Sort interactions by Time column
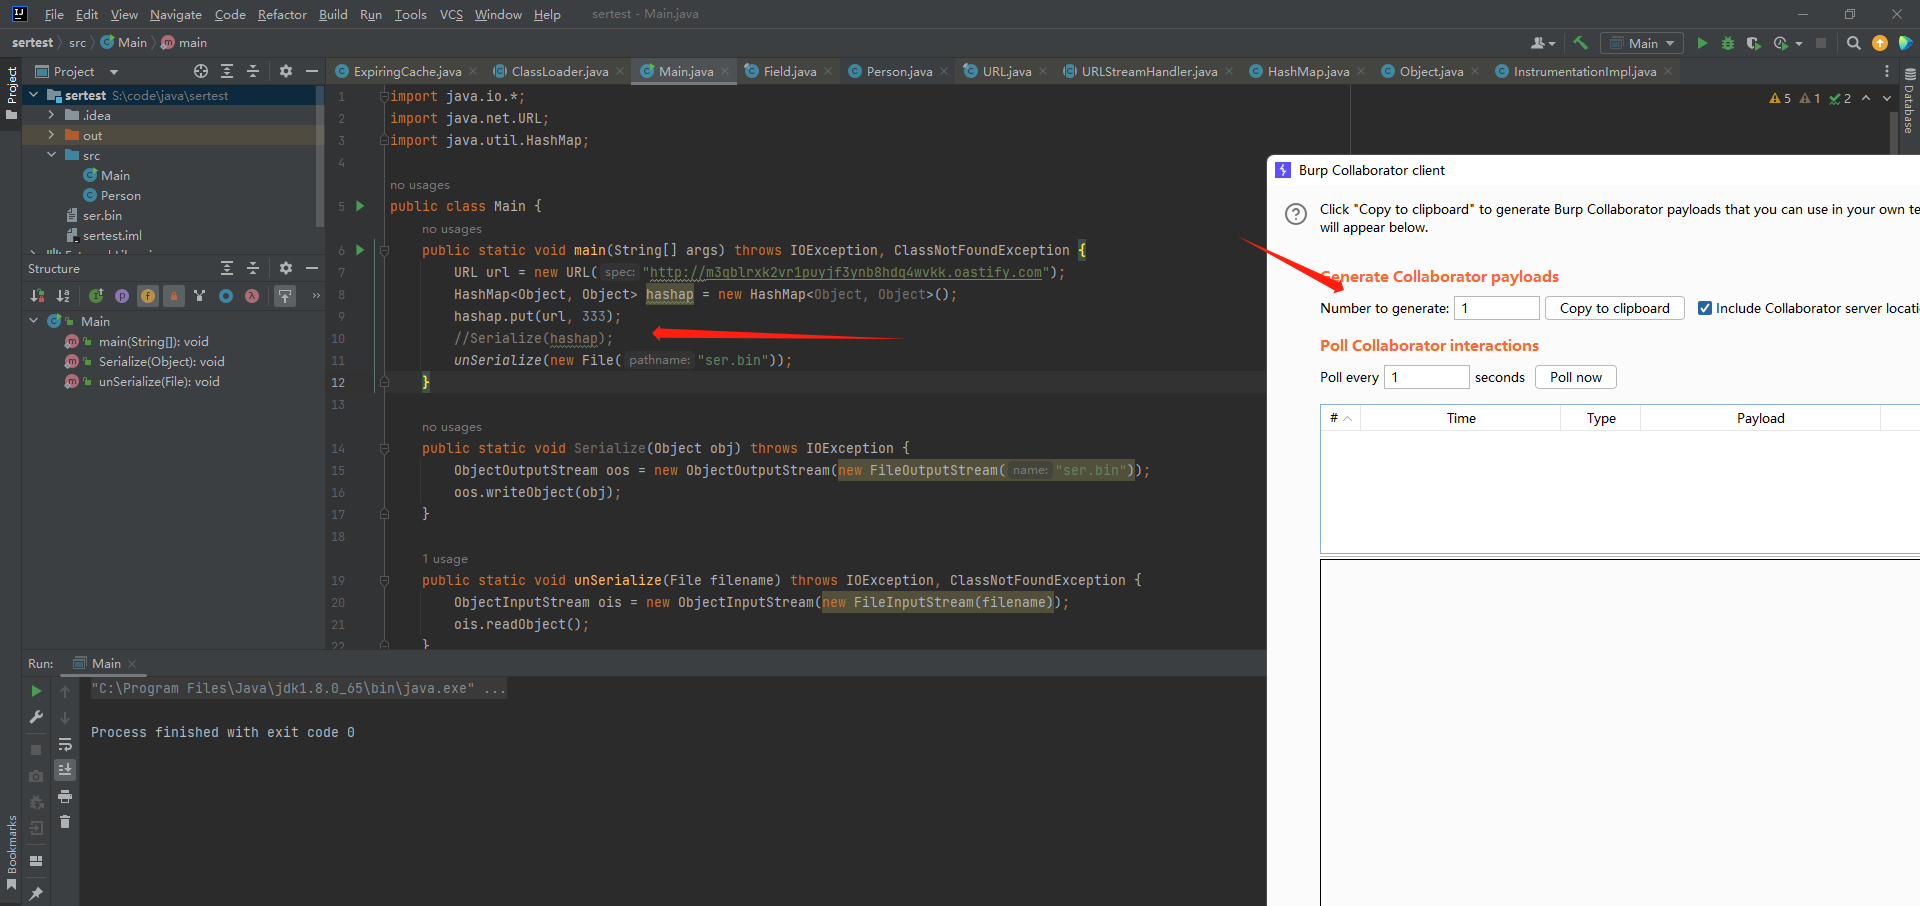The height and width of the screenshot is (906, 1920). click(x=1460, y=418)
